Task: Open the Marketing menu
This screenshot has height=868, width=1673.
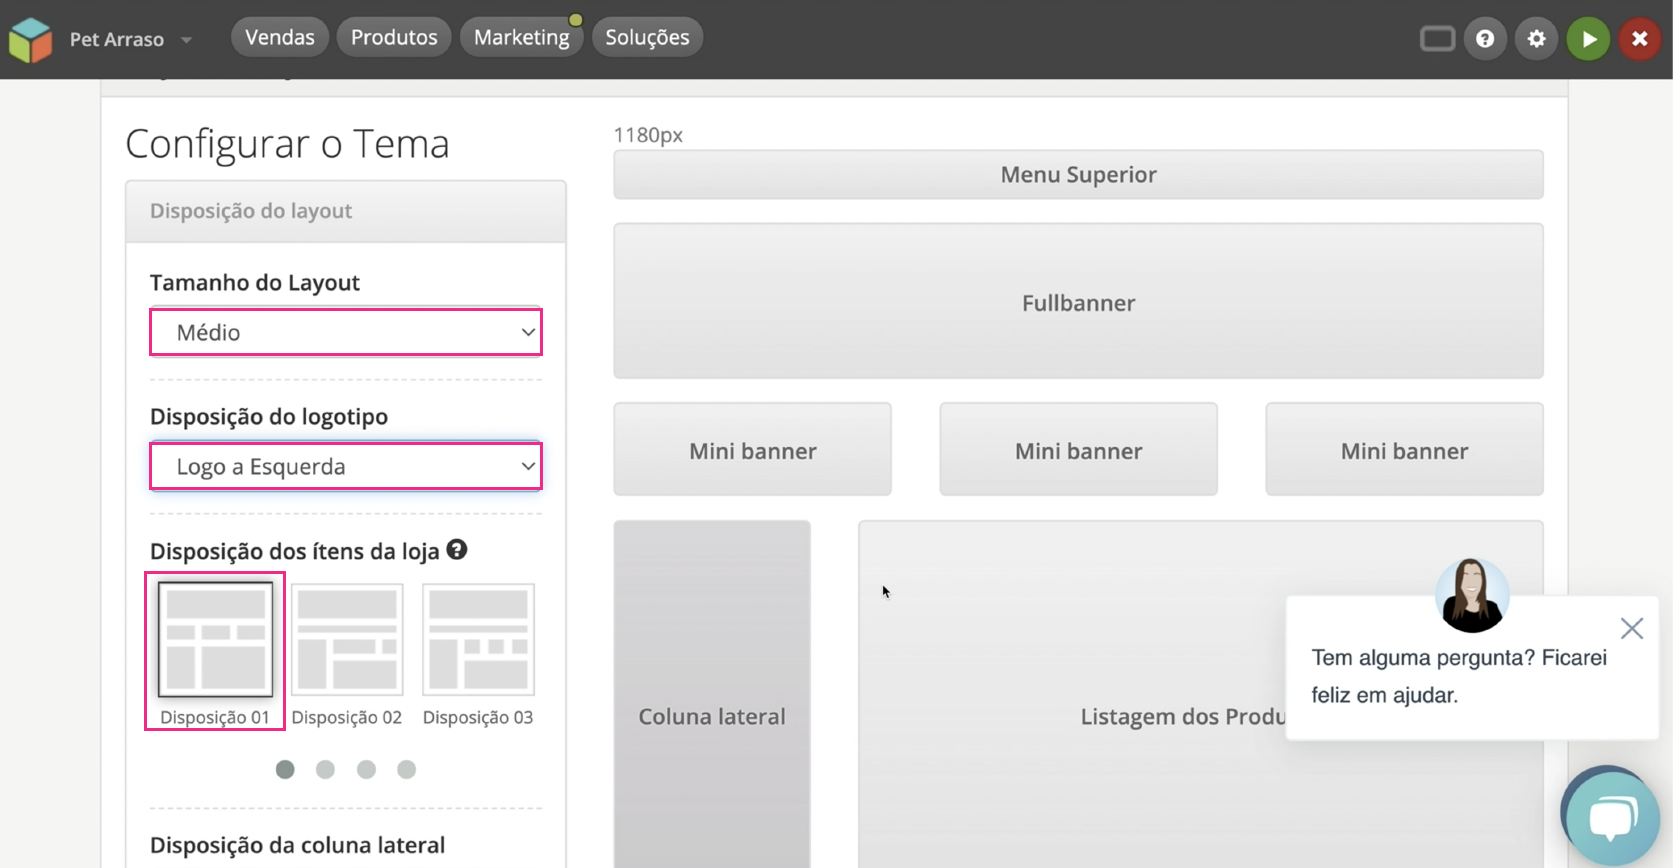Action: [x=522, y=38]
